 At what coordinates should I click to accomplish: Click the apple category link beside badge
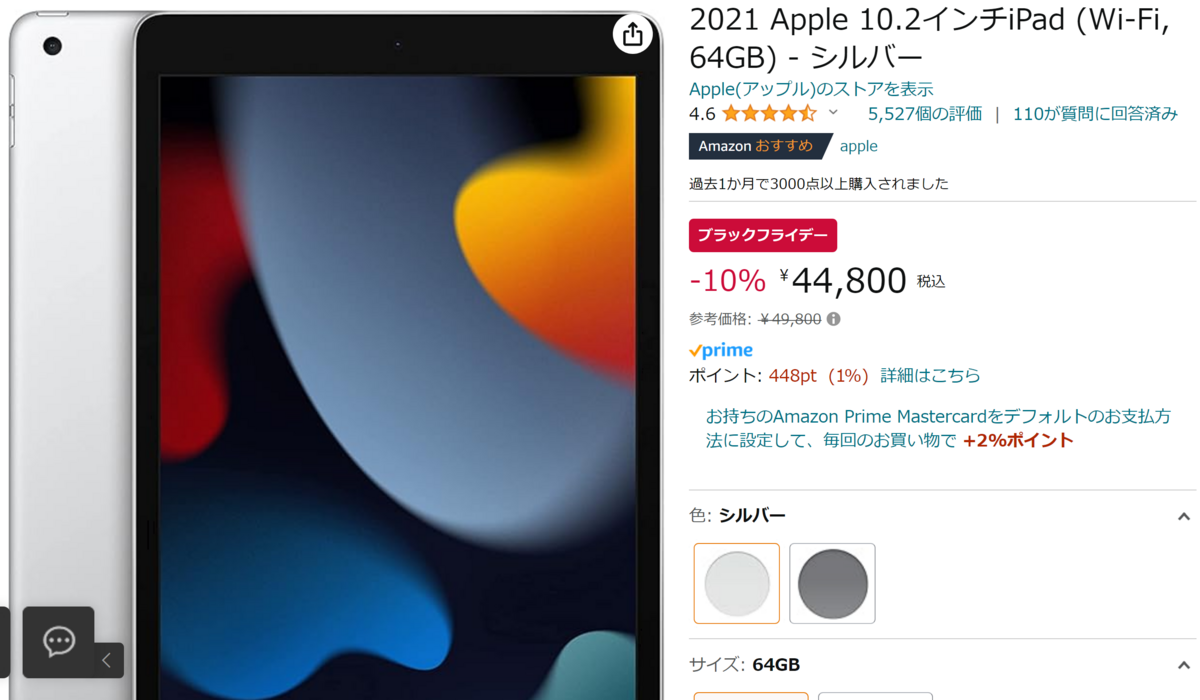[x=858, y=146]
